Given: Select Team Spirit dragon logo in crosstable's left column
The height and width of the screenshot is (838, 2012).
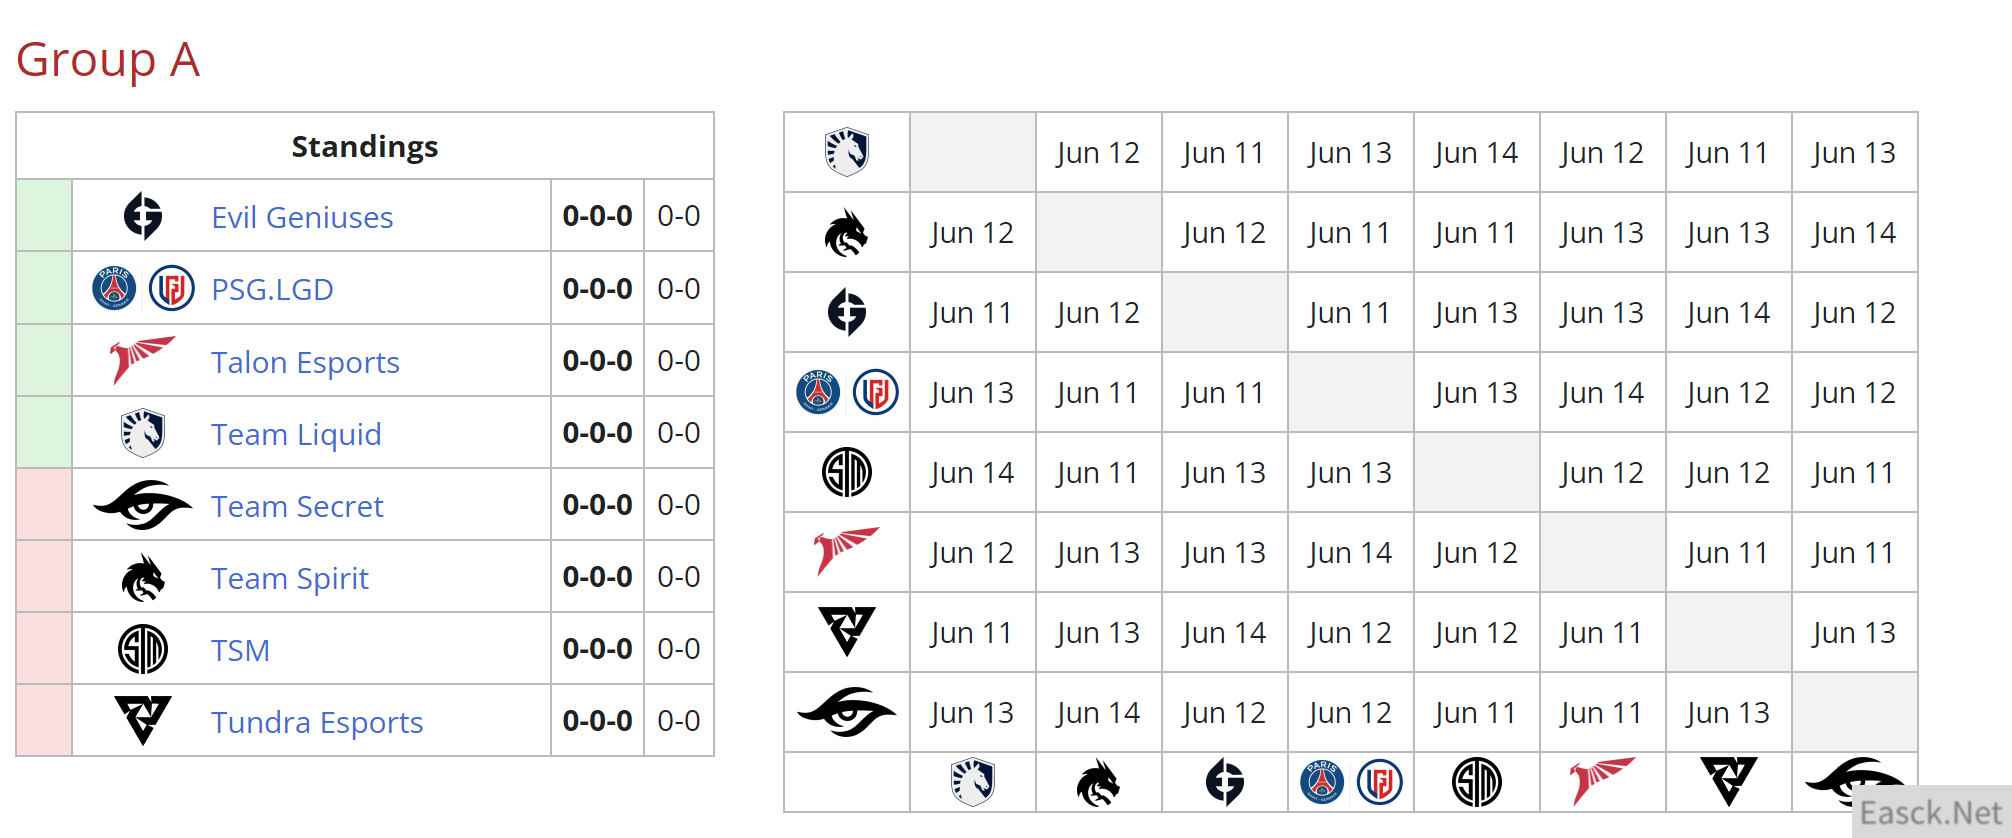Looking at the screenshot, I should coord(846,233).
